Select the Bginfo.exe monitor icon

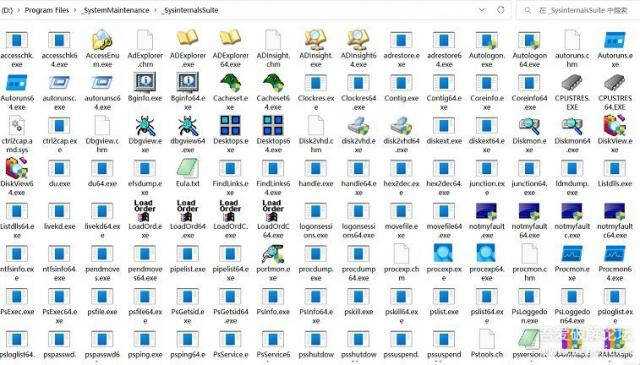145,82
